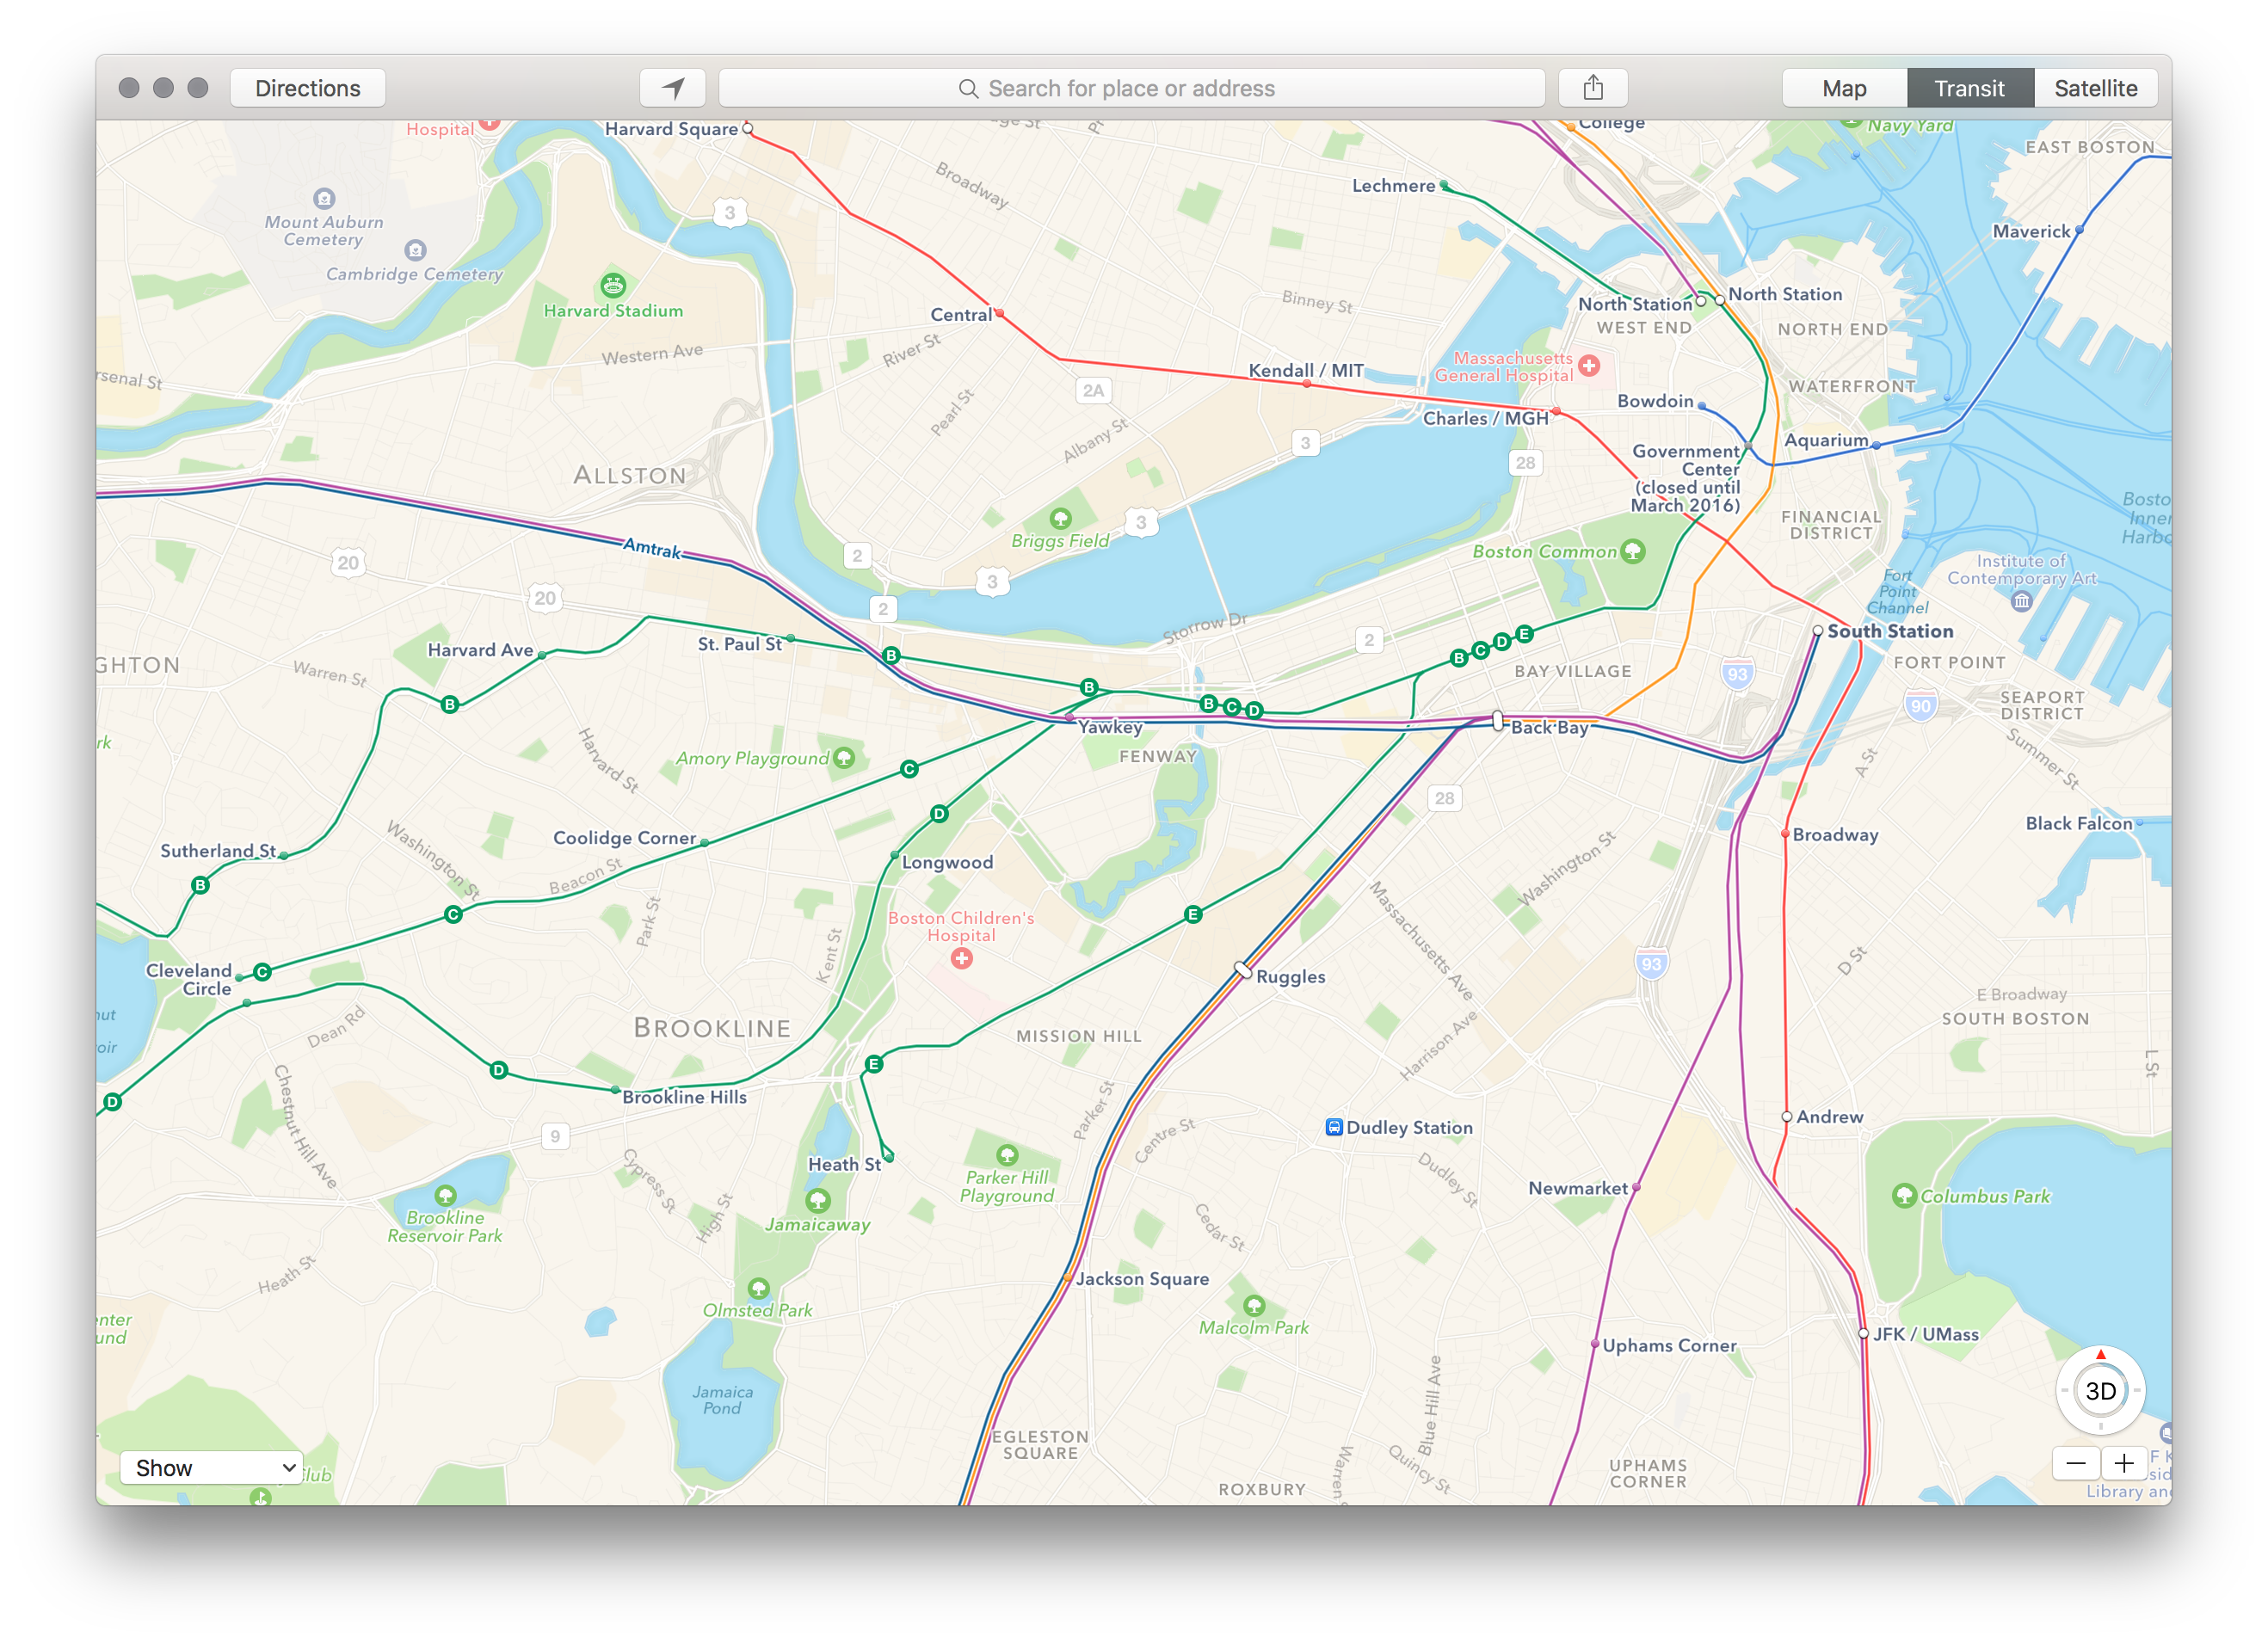Screen dimensions: 2268x1643
Task: Click the Uphams Corner station label
Action: (x=1669, y=1346)
